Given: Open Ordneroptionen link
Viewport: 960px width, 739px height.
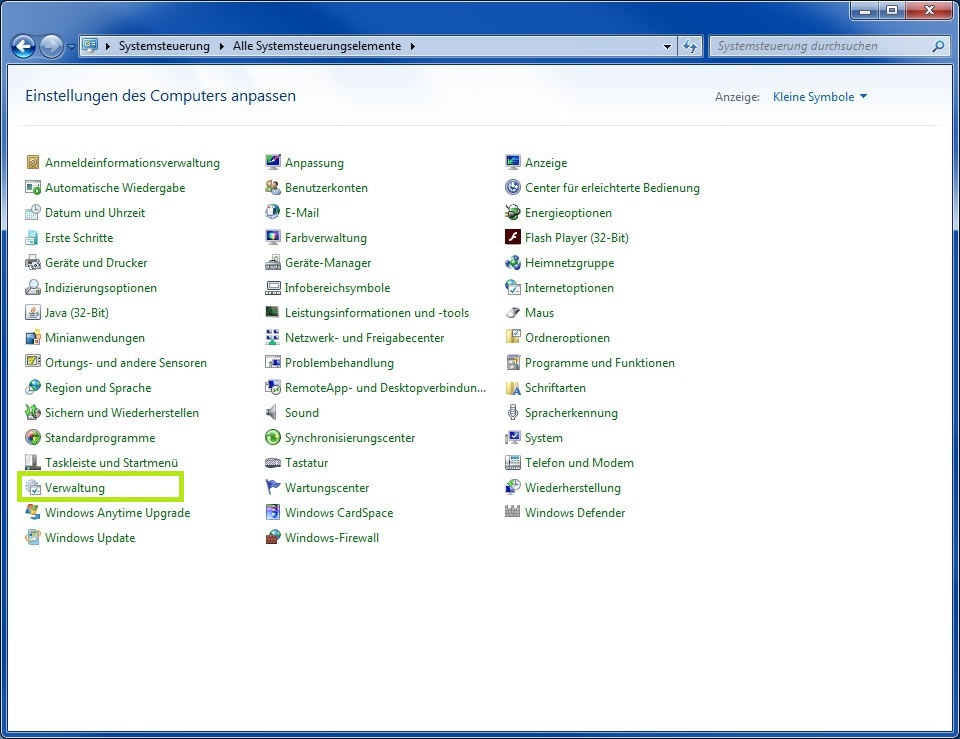Looking at the screenshot, I should [x=568, y=337].
